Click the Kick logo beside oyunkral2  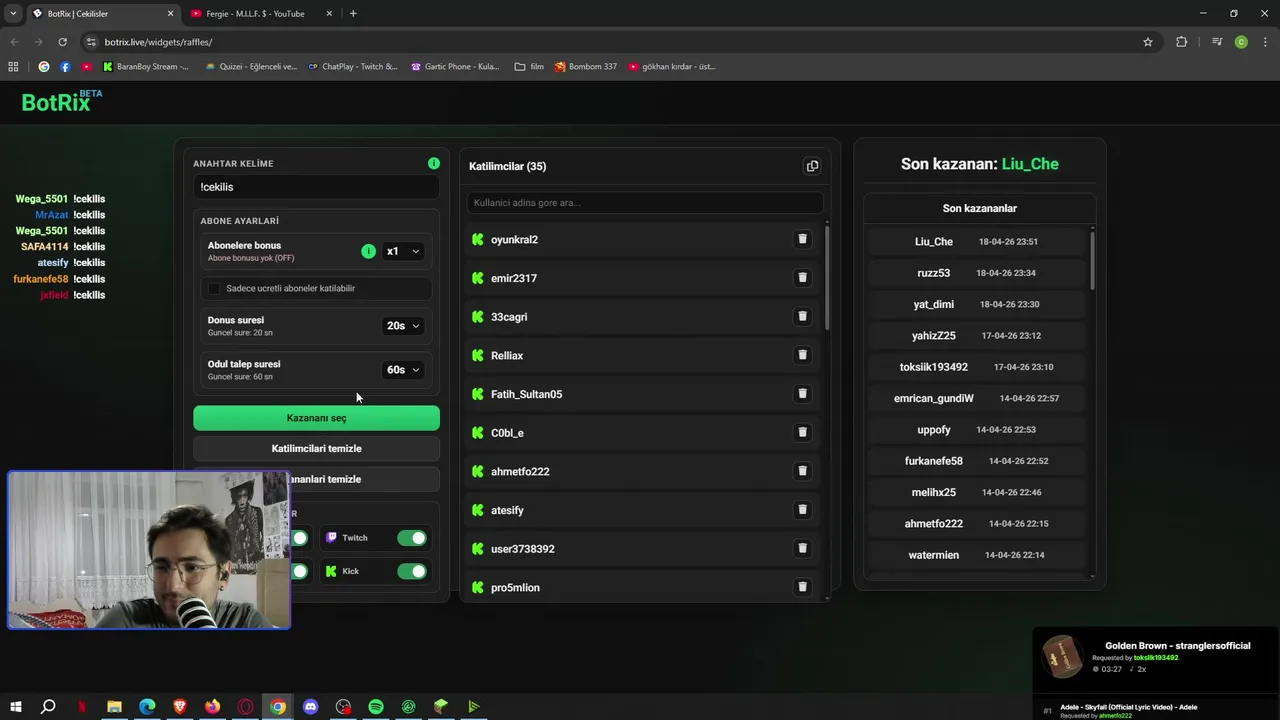[x=478, y=240]
